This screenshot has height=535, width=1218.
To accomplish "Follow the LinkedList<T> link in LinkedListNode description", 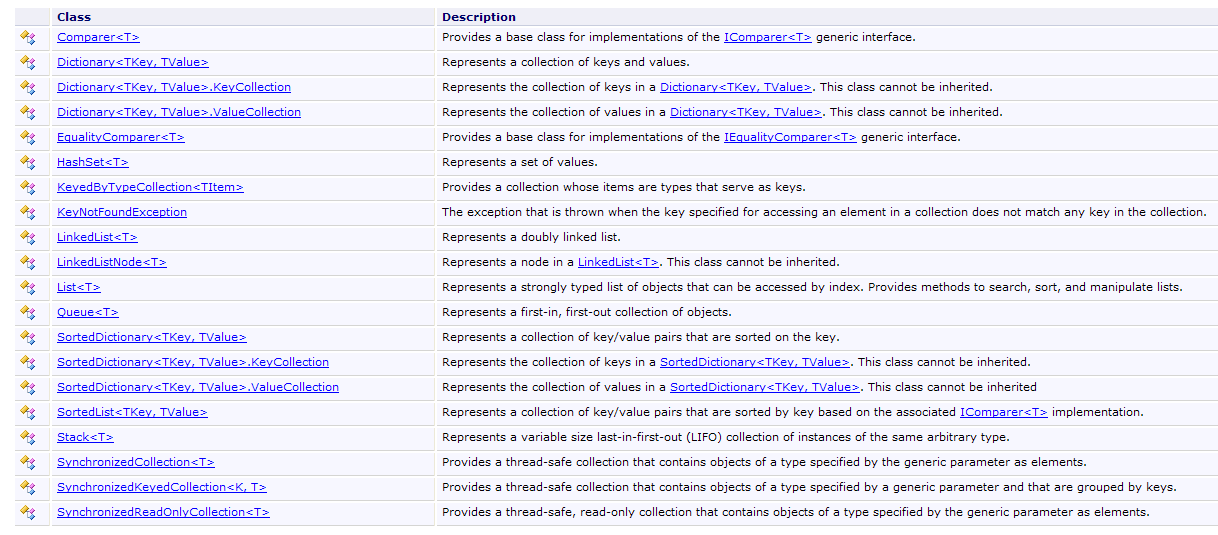I will pyautogui.click(x=618, y=262).
